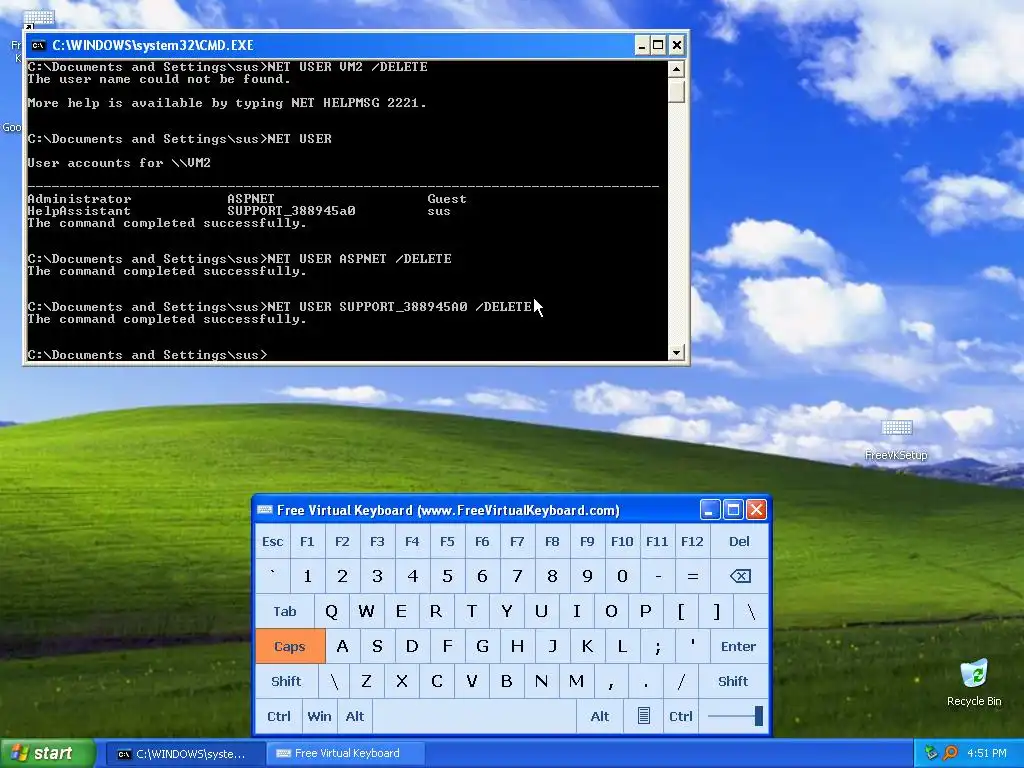Click the F1 key
The image size is (1024, 768).
click(307, 541)
